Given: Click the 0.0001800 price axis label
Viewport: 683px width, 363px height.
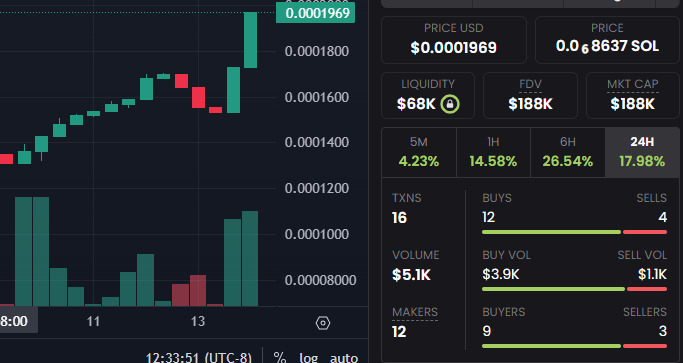Looking at the screenshot, I should point(317,51).
